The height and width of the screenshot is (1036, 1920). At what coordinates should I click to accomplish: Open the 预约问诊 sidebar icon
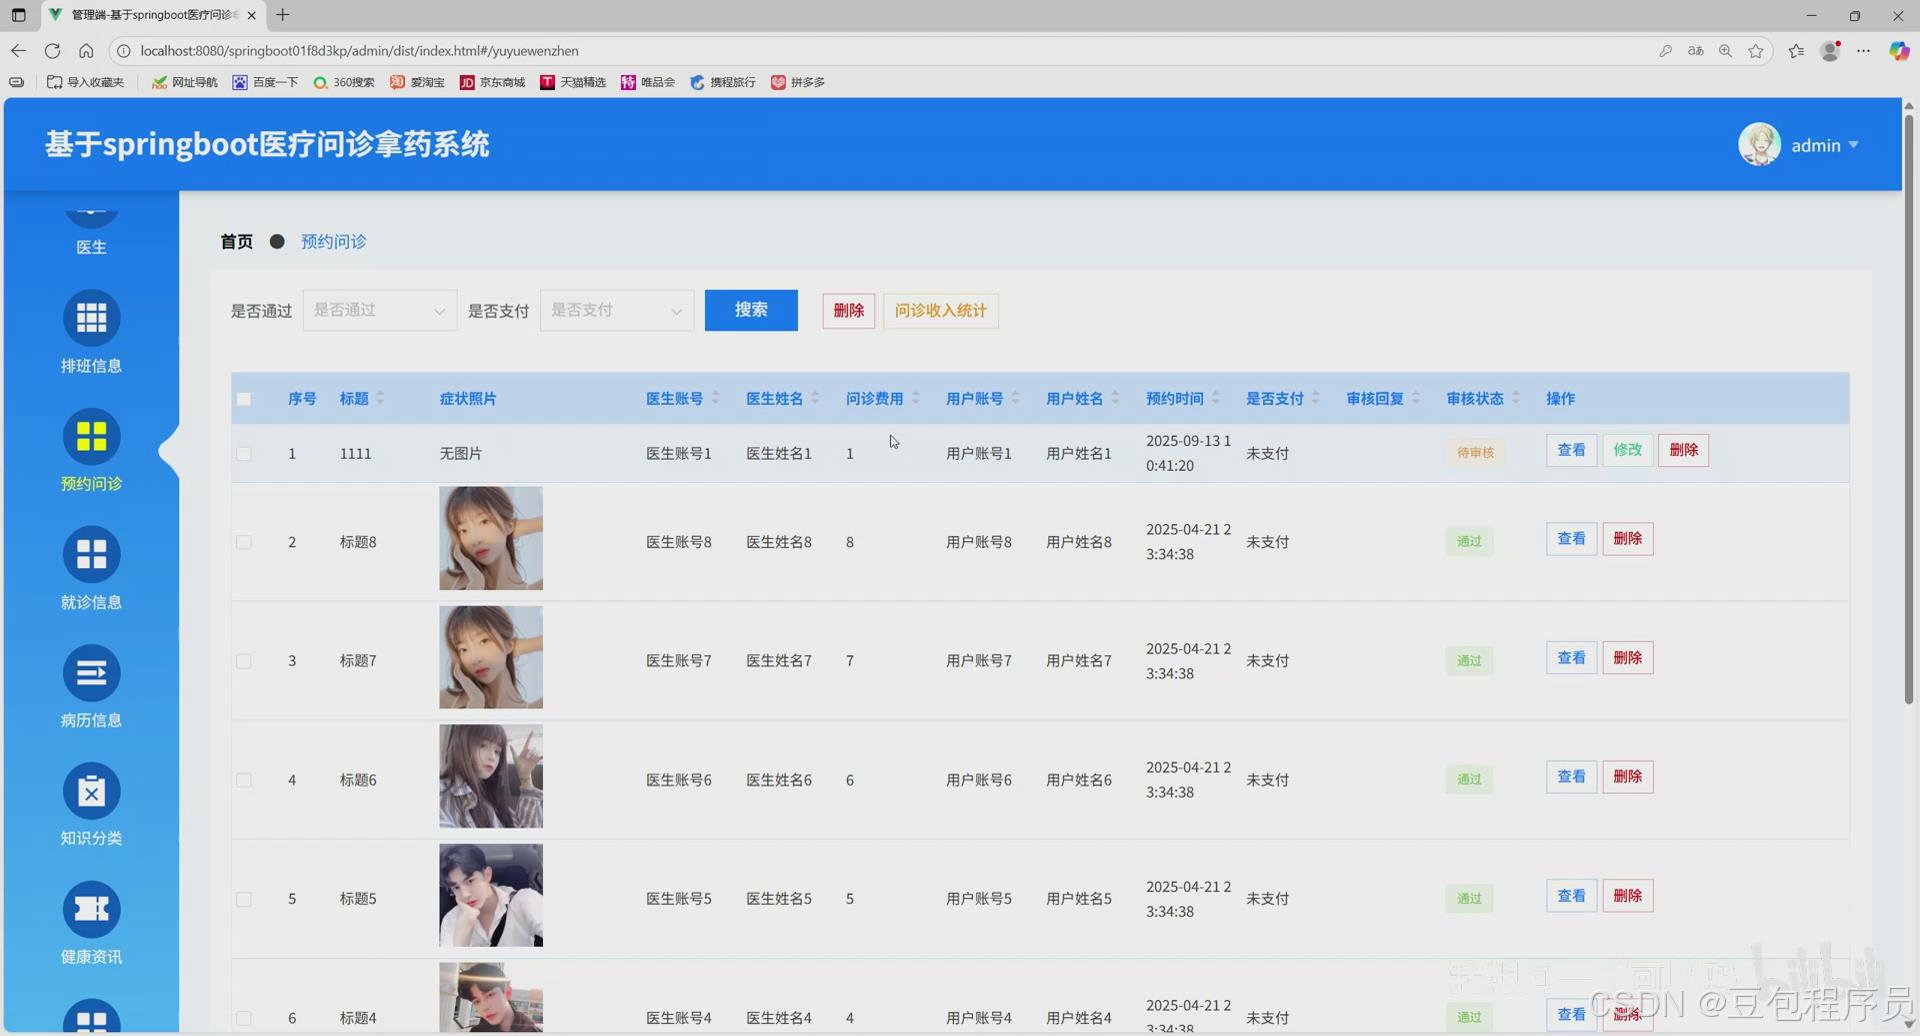[x=91, y=436]
